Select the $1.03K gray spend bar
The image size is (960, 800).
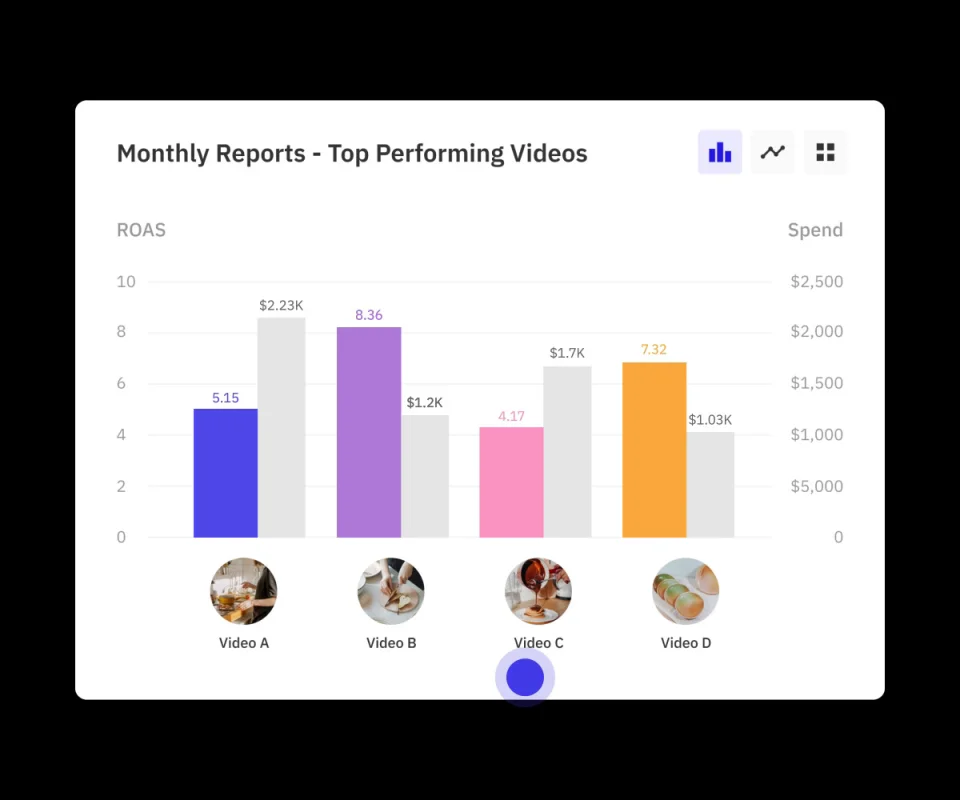[x=710, y=485]
